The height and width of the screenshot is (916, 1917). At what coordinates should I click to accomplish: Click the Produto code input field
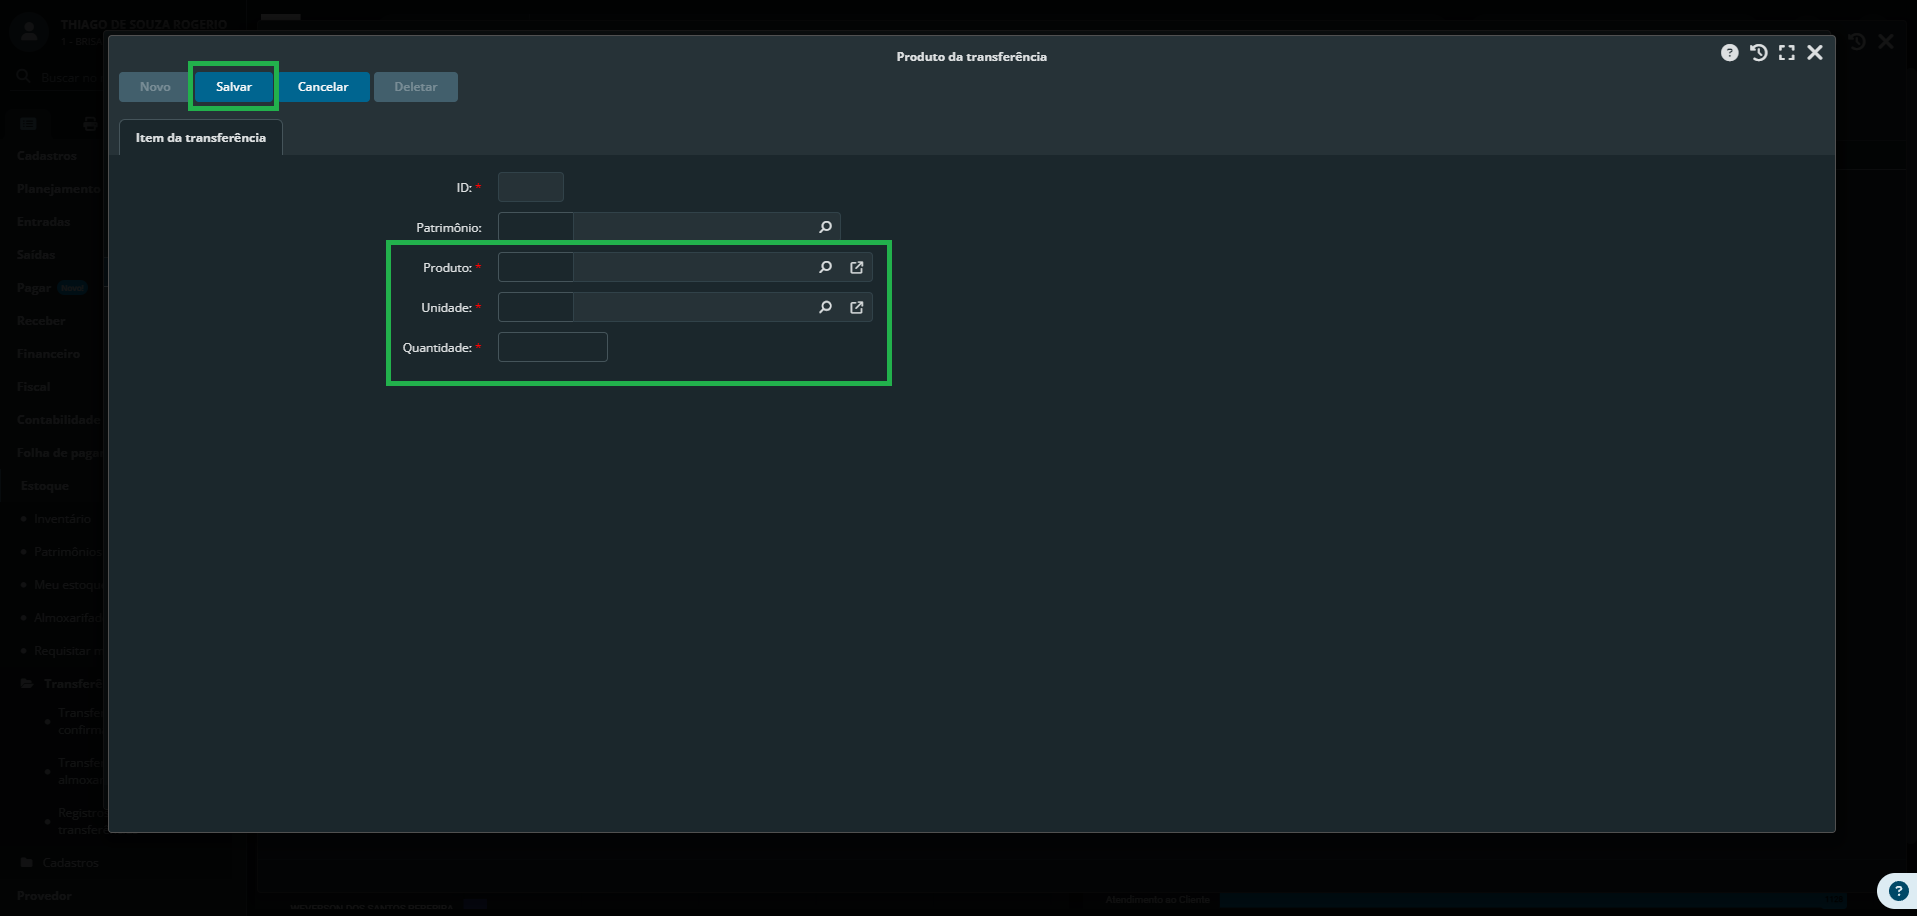(536, 267)
